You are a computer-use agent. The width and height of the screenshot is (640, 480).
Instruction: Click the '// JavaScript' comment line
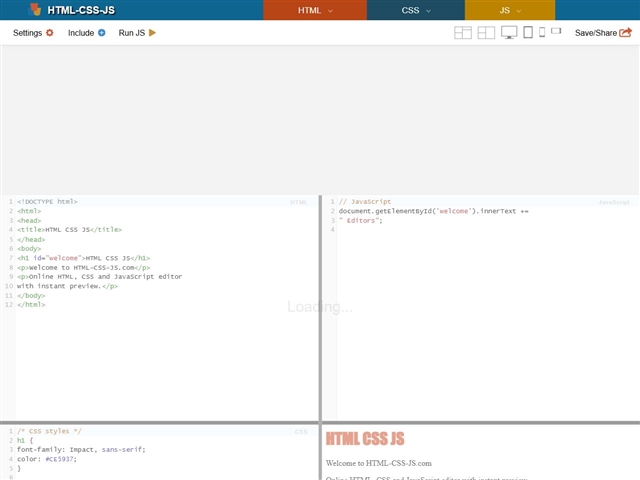(x=364, y=202)
